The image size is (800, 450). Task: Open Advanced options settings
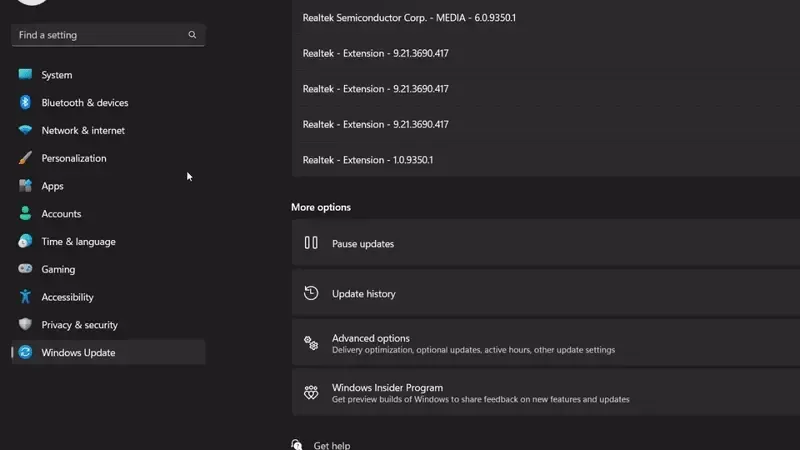coord(370,339)
